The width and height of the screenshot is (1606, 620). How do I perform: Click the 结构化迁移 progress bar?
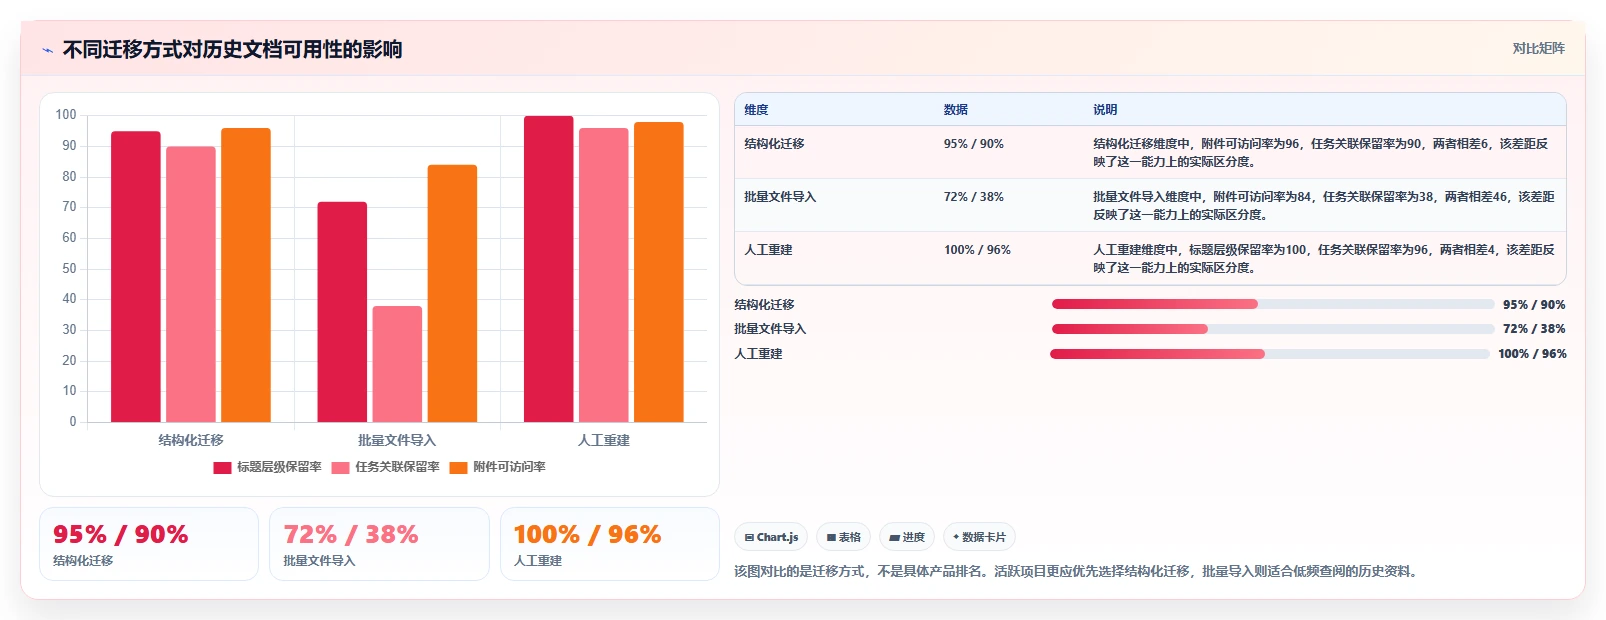click(x=1272, y=304)
